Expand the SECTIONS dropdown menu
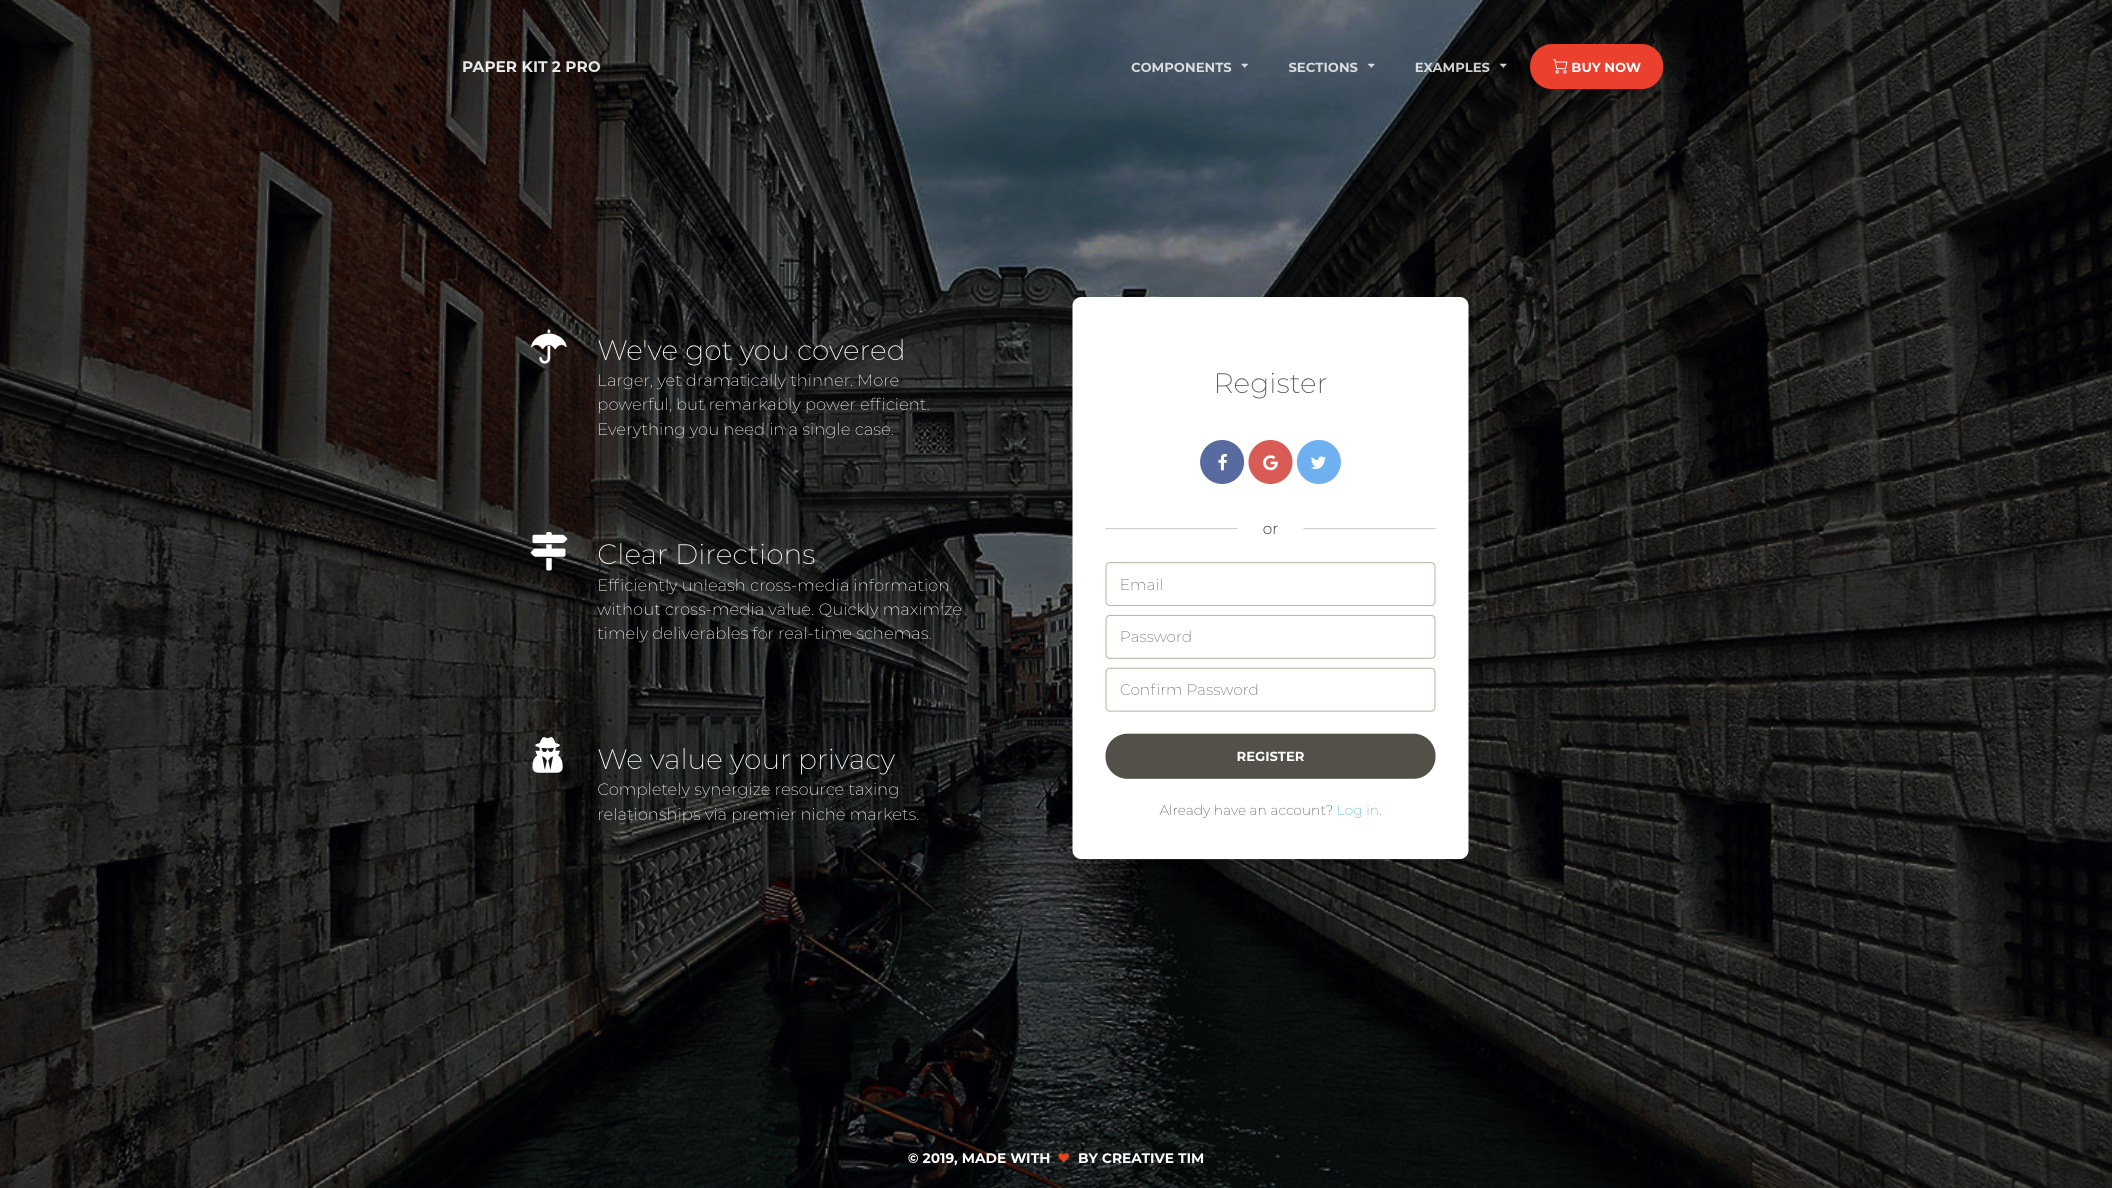 [1330, 67]
